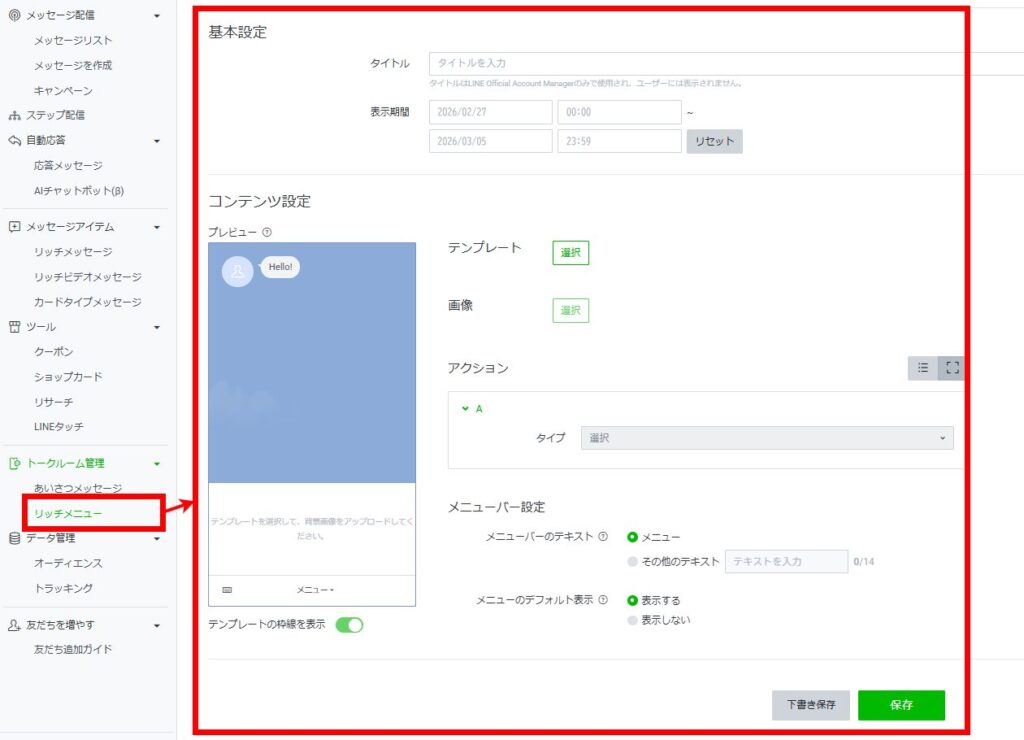1024x740 pixels.
Task: Click the list view icon in the アクション section
Action: [922, 368]
